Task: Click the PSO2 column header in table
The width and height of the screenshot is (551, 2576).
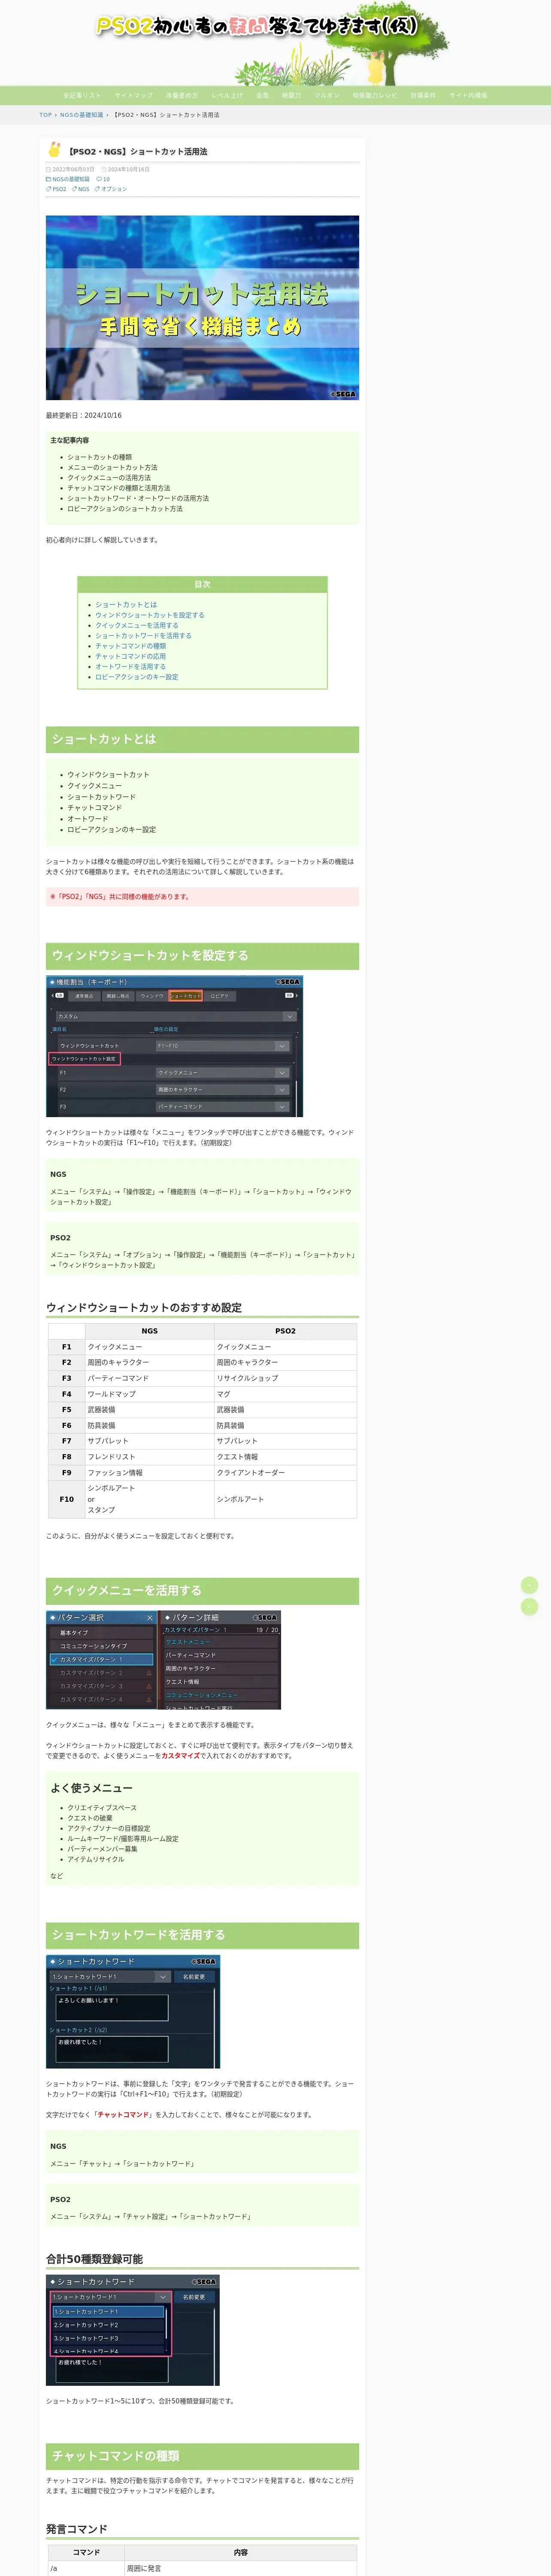Action: (285, 1331)
